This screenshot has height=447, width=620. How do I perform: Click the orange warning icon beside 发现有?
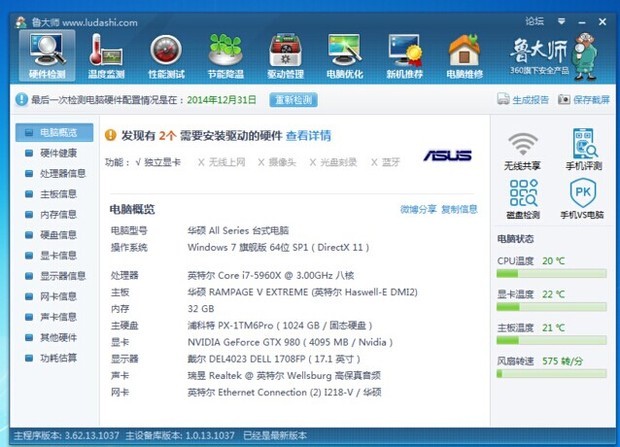click(110, 135)
